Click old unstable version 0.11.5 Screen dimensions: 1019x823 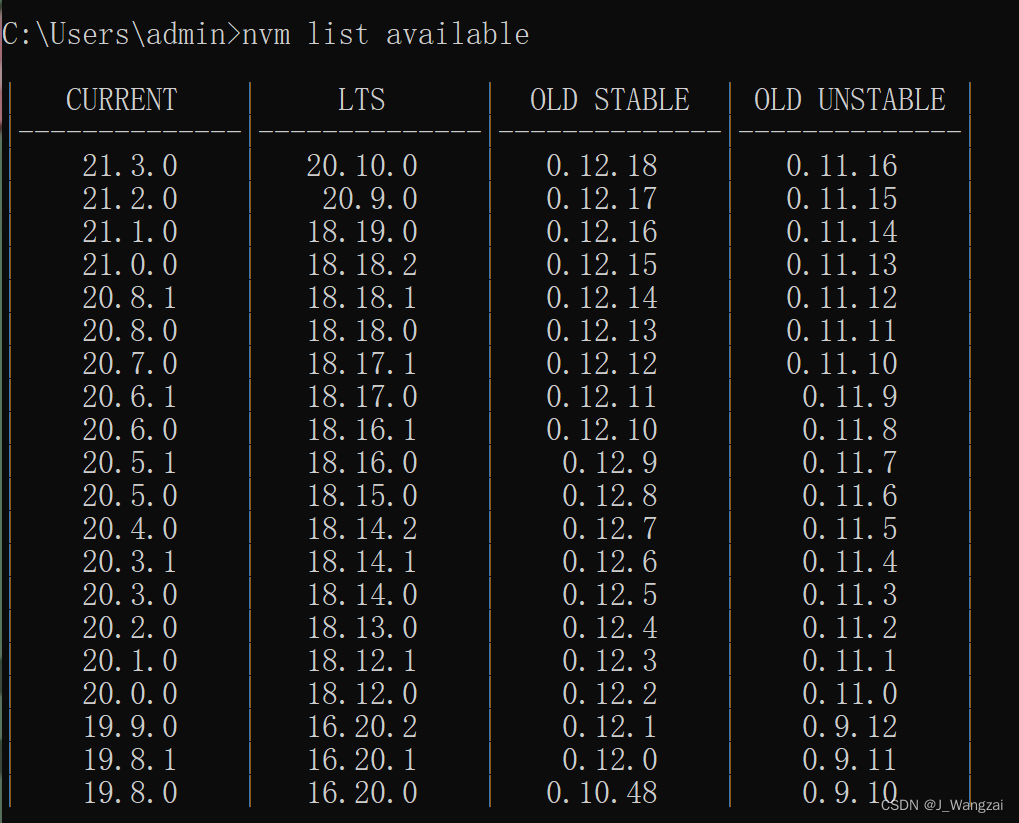click(849, 529)
